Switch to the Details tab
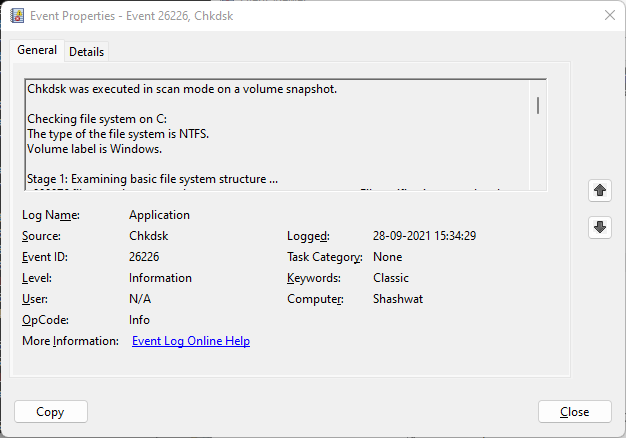 [x=86, y=52]
